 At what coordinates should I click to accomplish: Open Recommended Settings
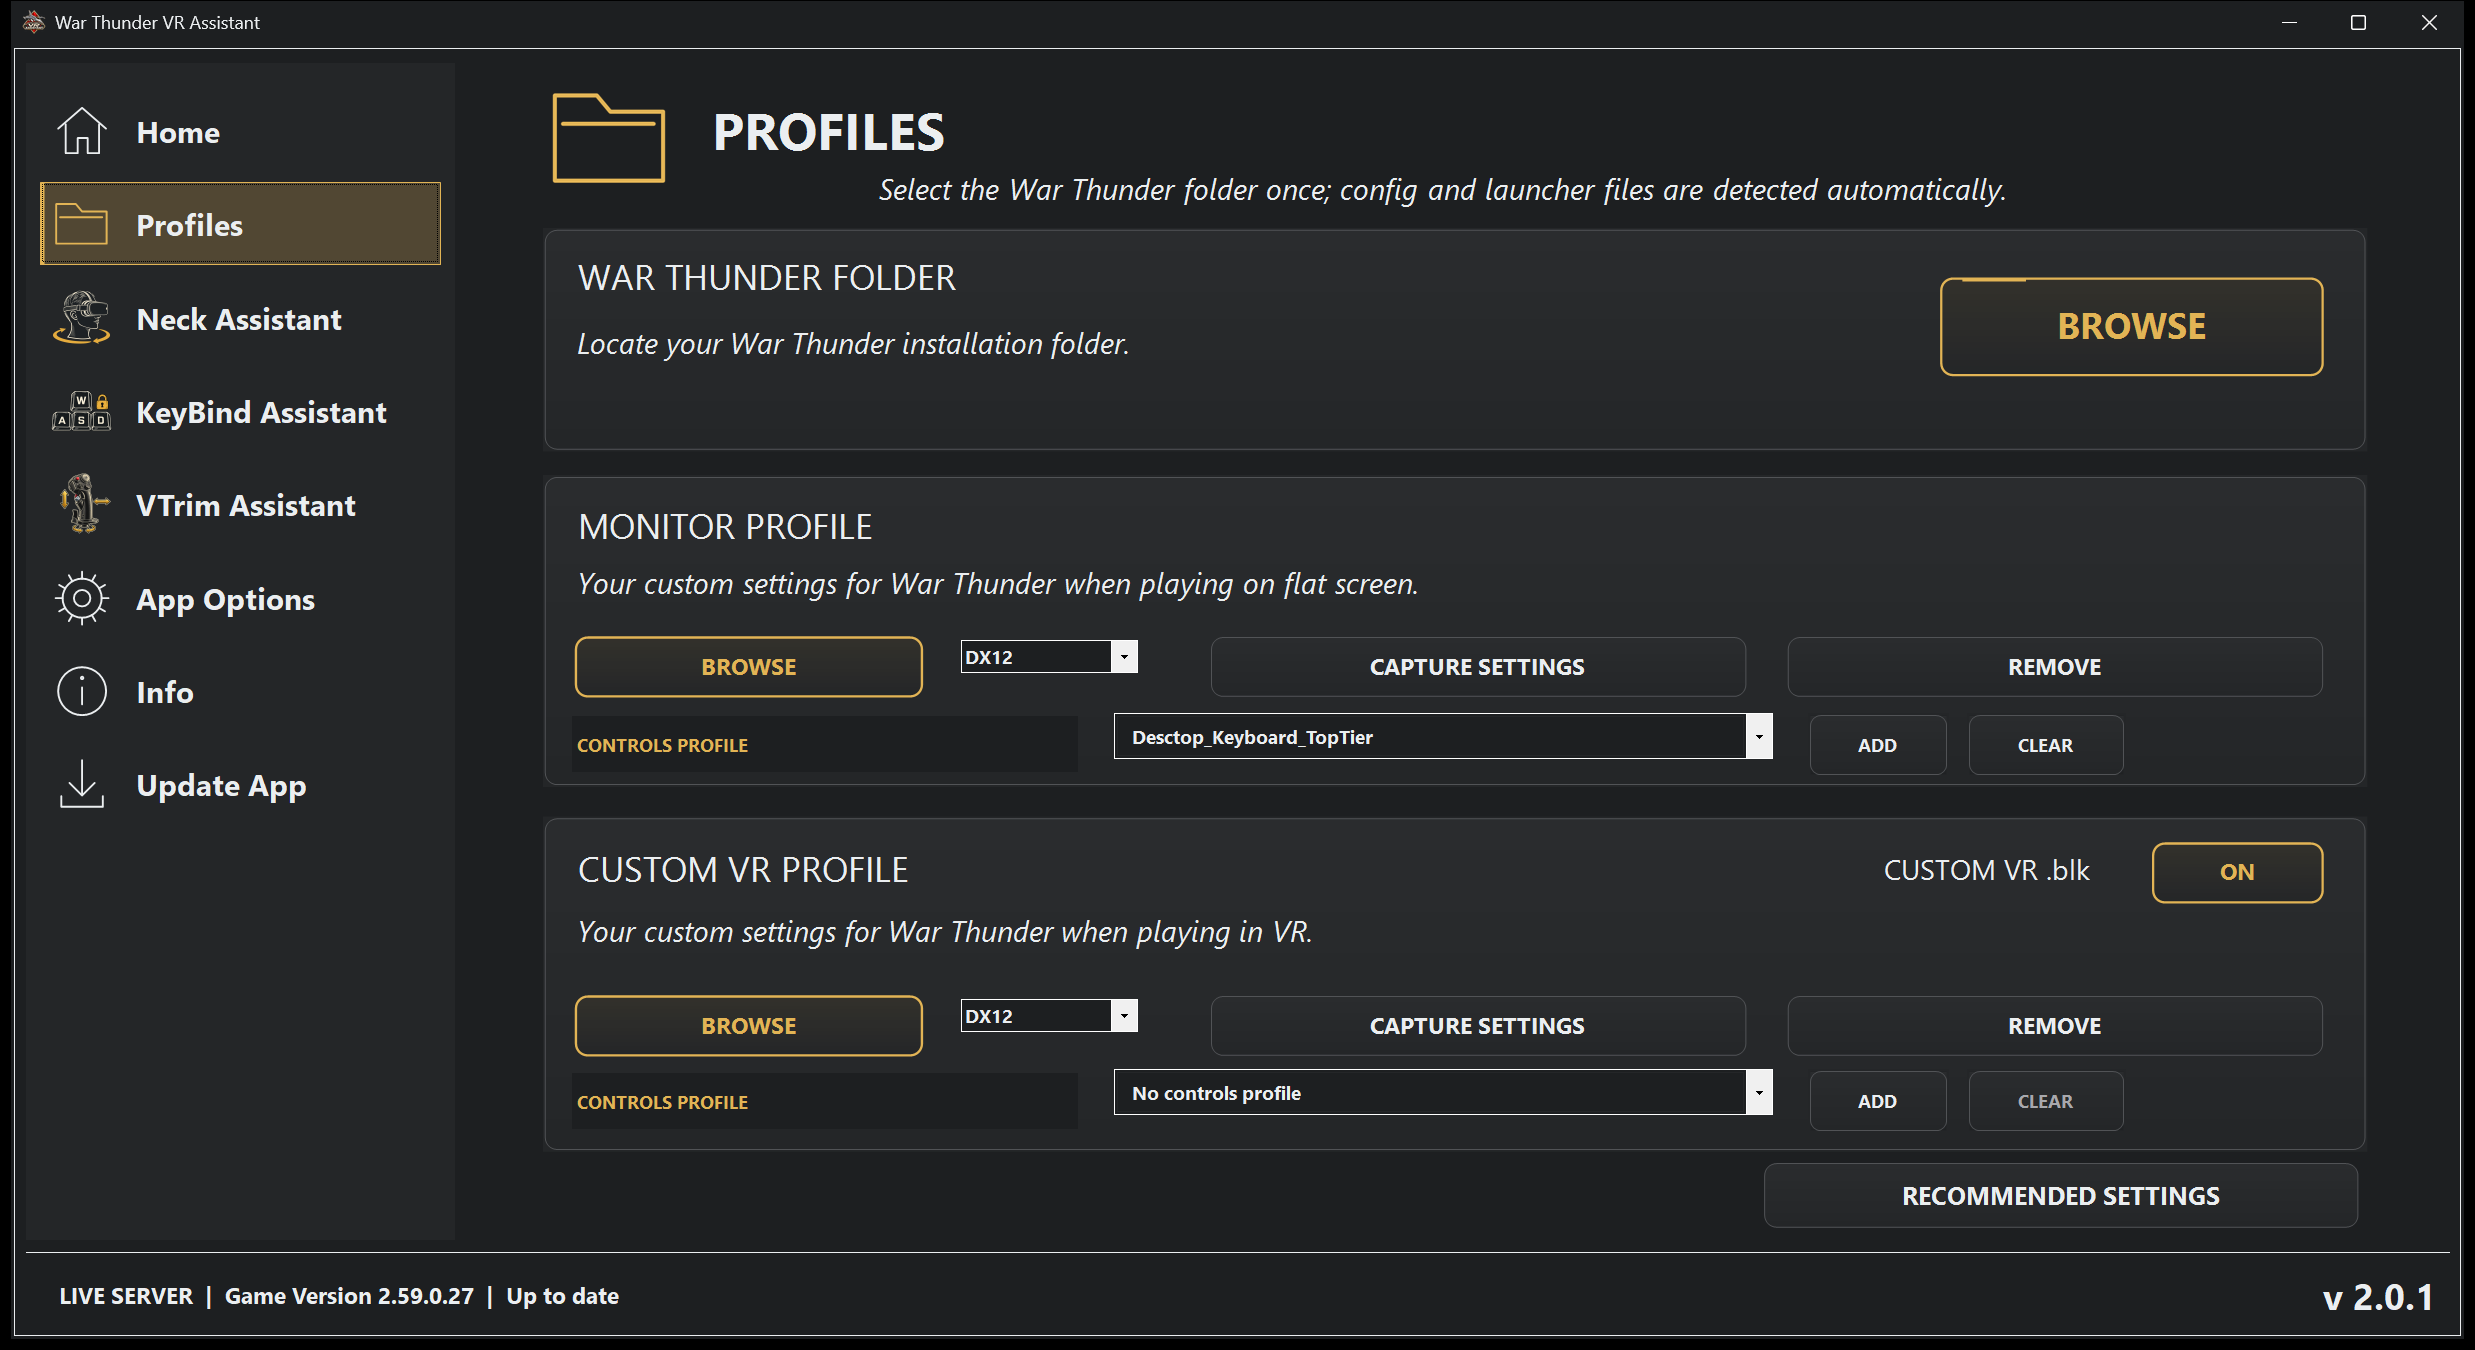point(2060,1196)
